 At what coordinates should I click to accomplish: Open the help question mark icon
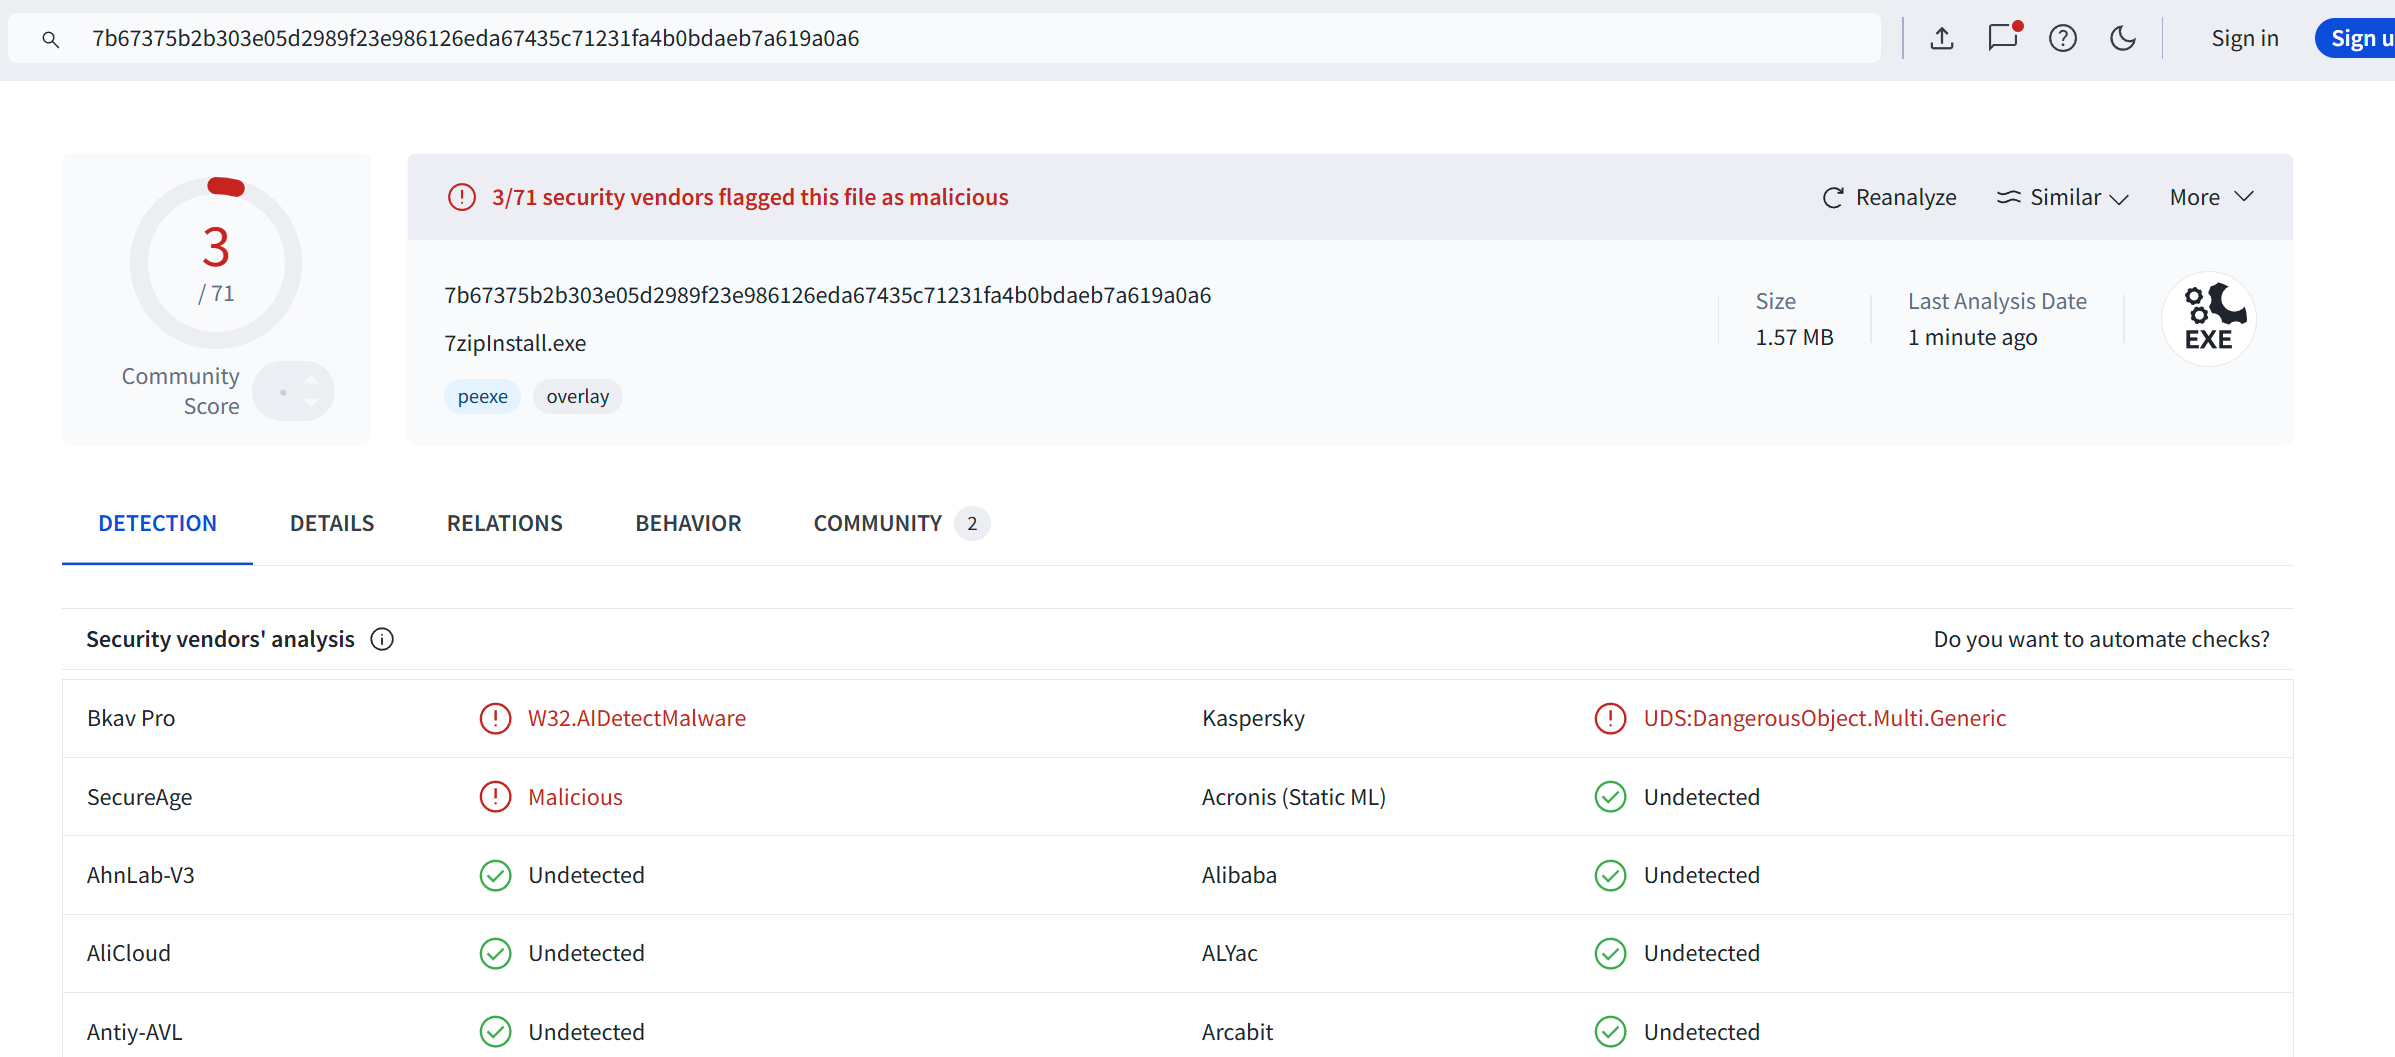click(x=2062, y=39)
